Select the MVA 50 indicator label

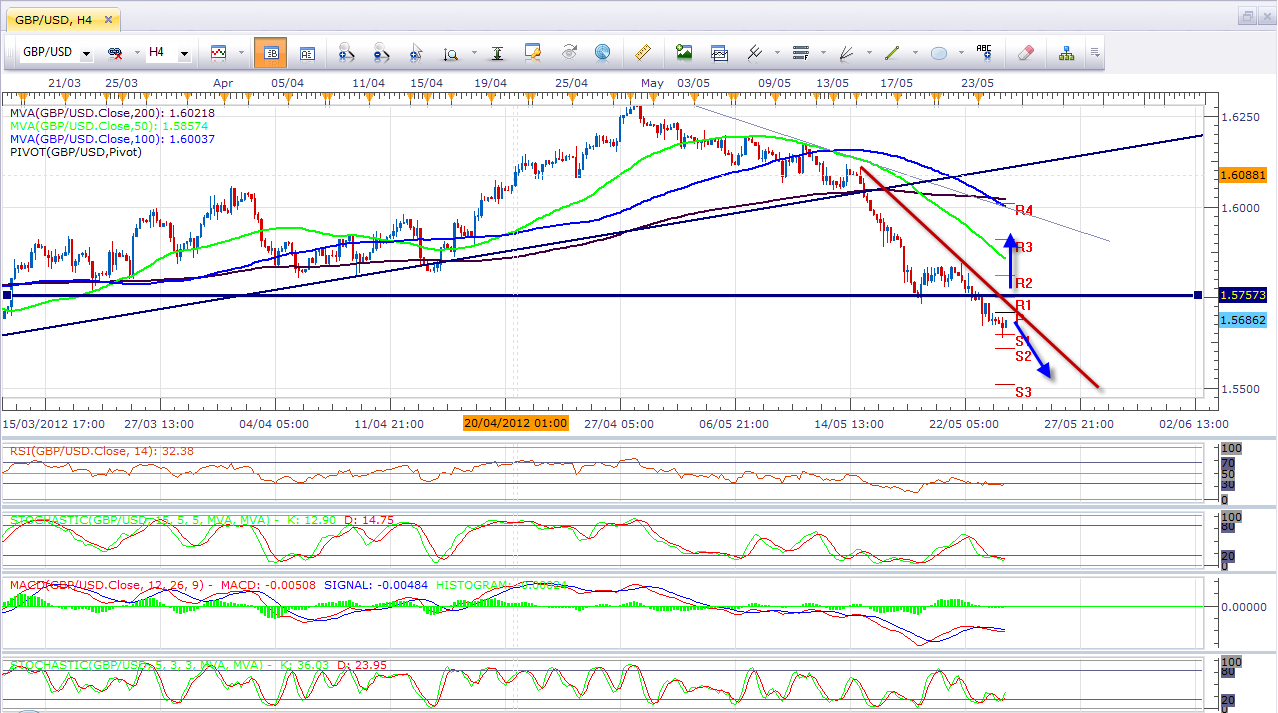(109, 127)
